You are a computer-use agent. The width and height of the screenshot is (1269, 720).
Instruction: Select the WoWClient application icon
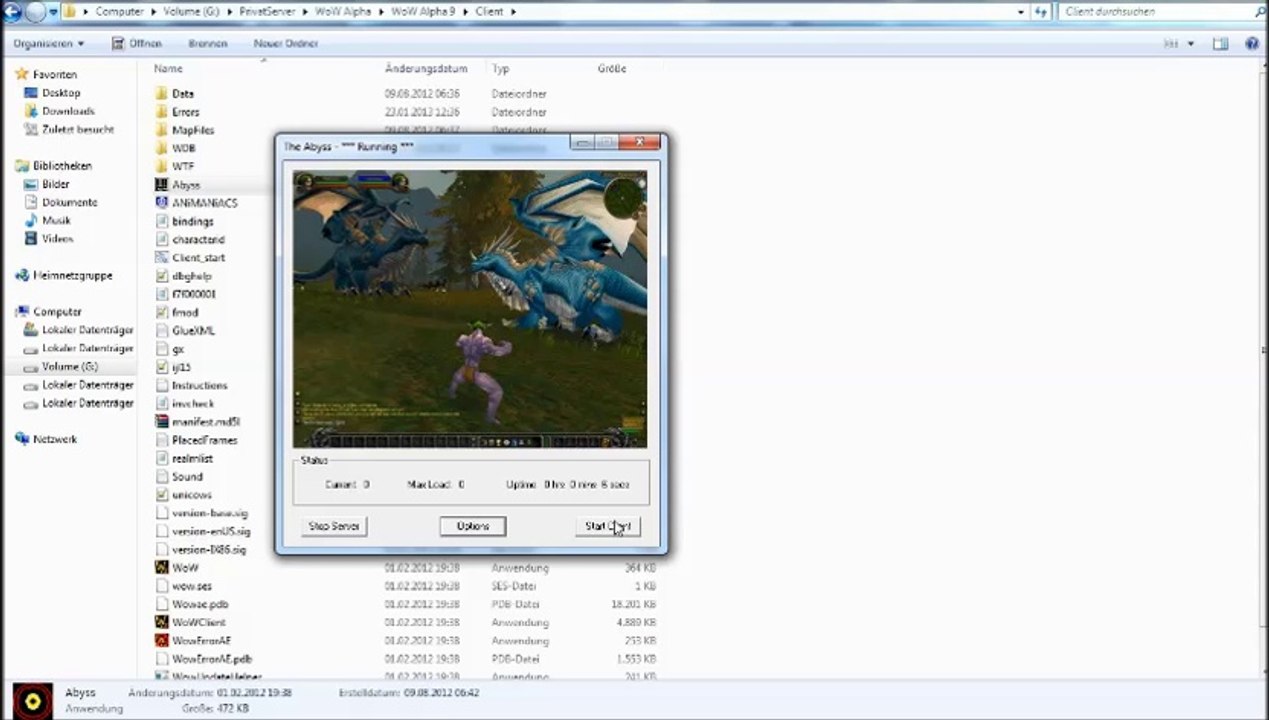click(x=162, y=622)
